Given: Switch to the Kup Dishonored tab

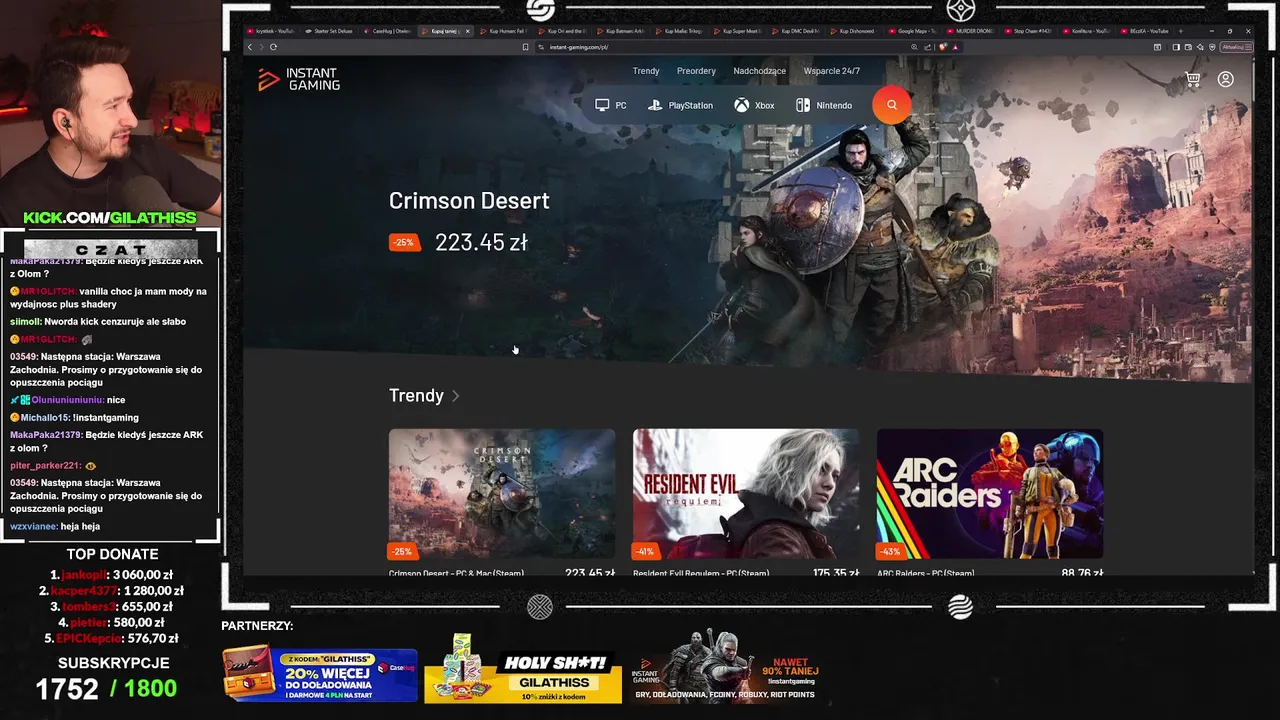Looking at the screenshot, I should (x=855, y=31).
